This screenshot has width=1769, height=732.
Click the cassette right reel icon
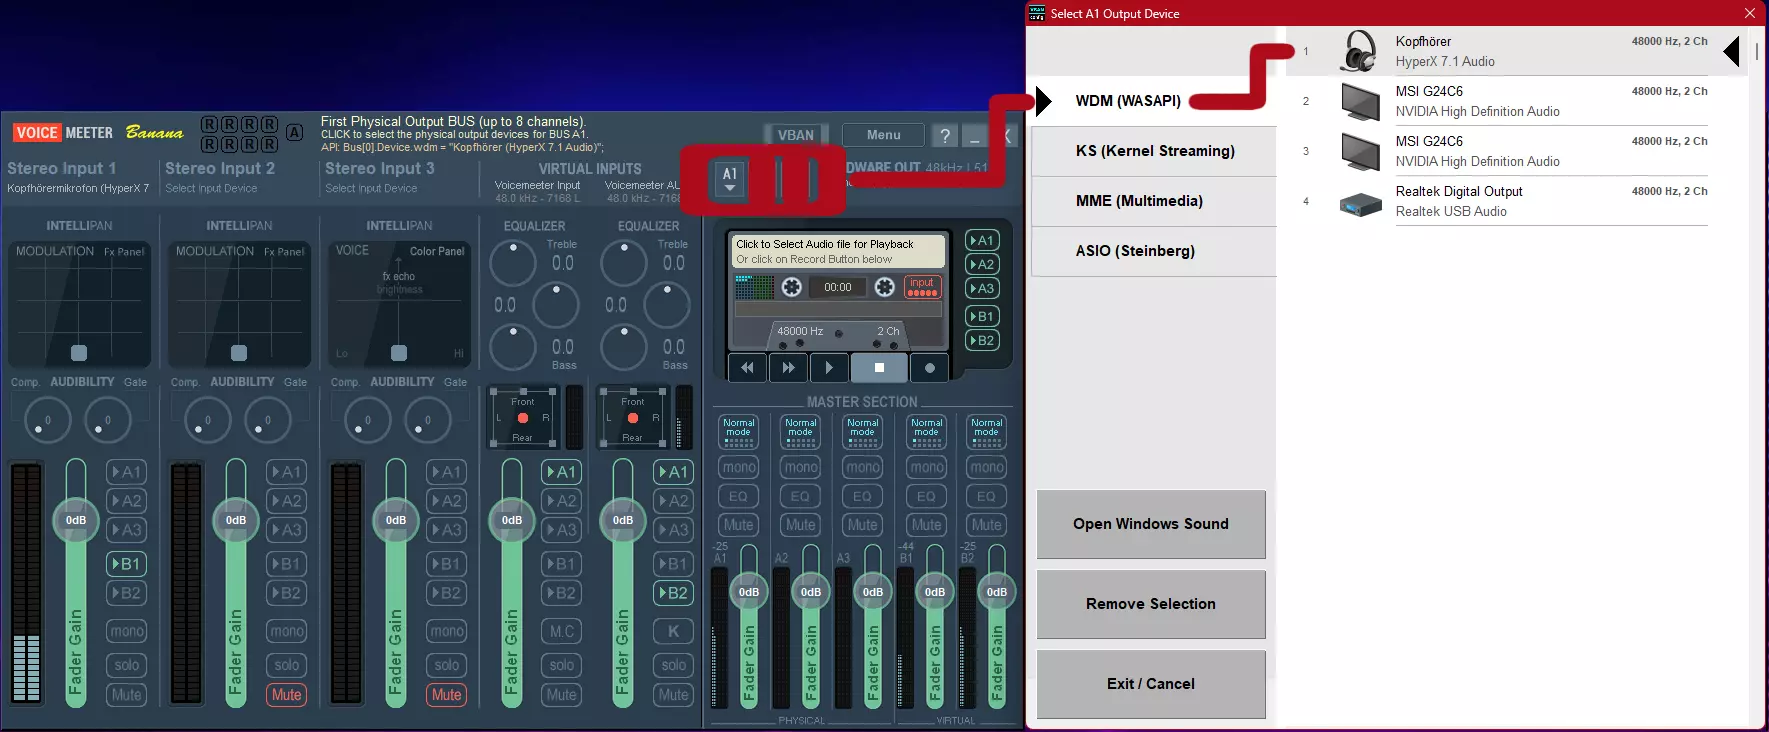[x=885, y=287]
